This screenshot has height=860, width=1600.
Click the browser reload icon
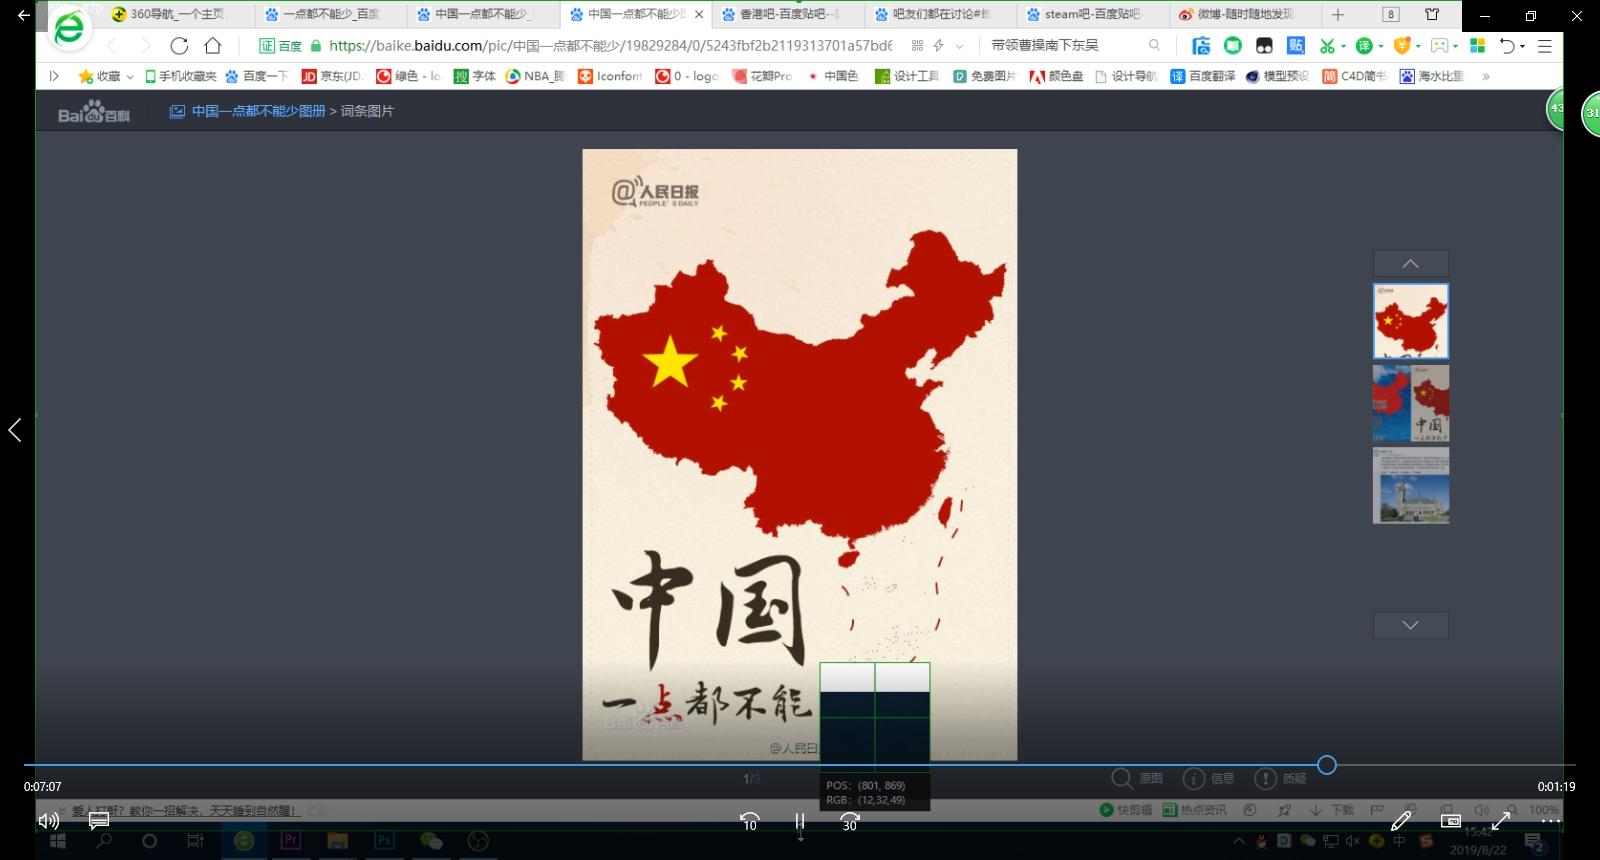point(179,46)
